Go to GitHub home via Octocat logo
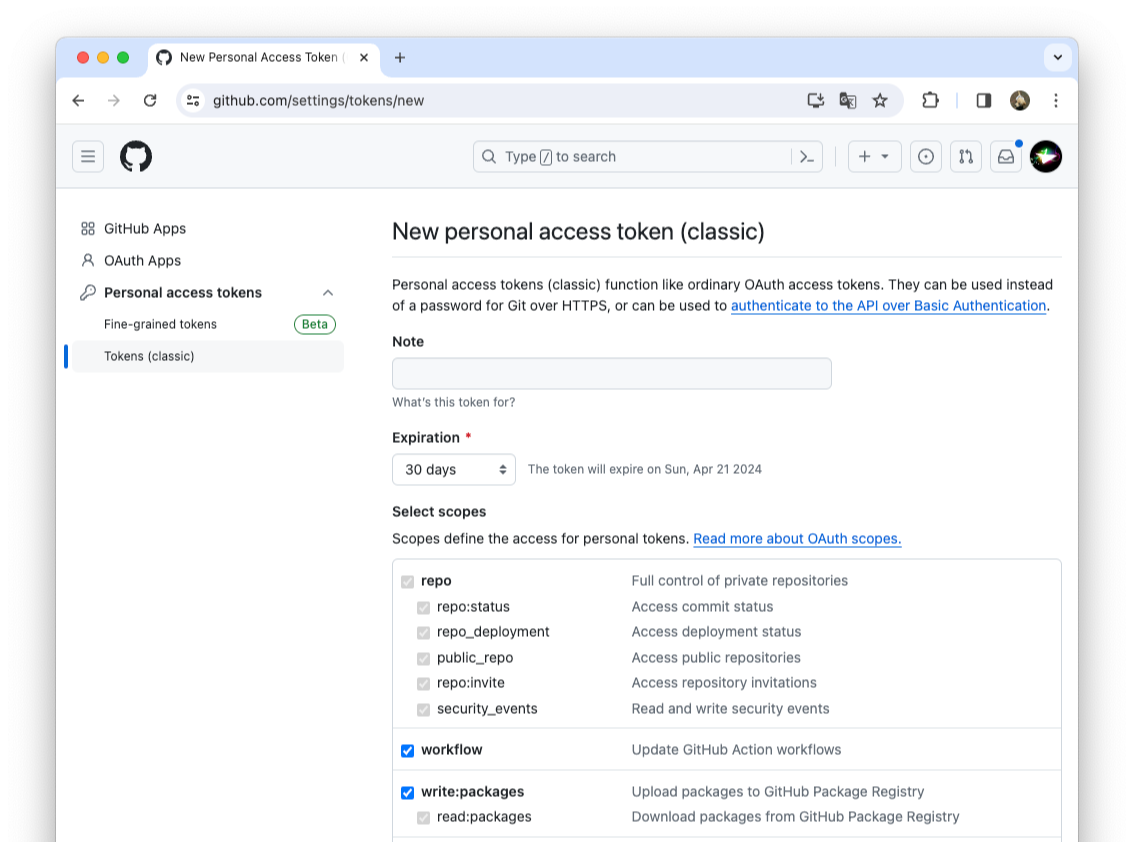This screenshot has width=1134, height=842. coord(136,156)
